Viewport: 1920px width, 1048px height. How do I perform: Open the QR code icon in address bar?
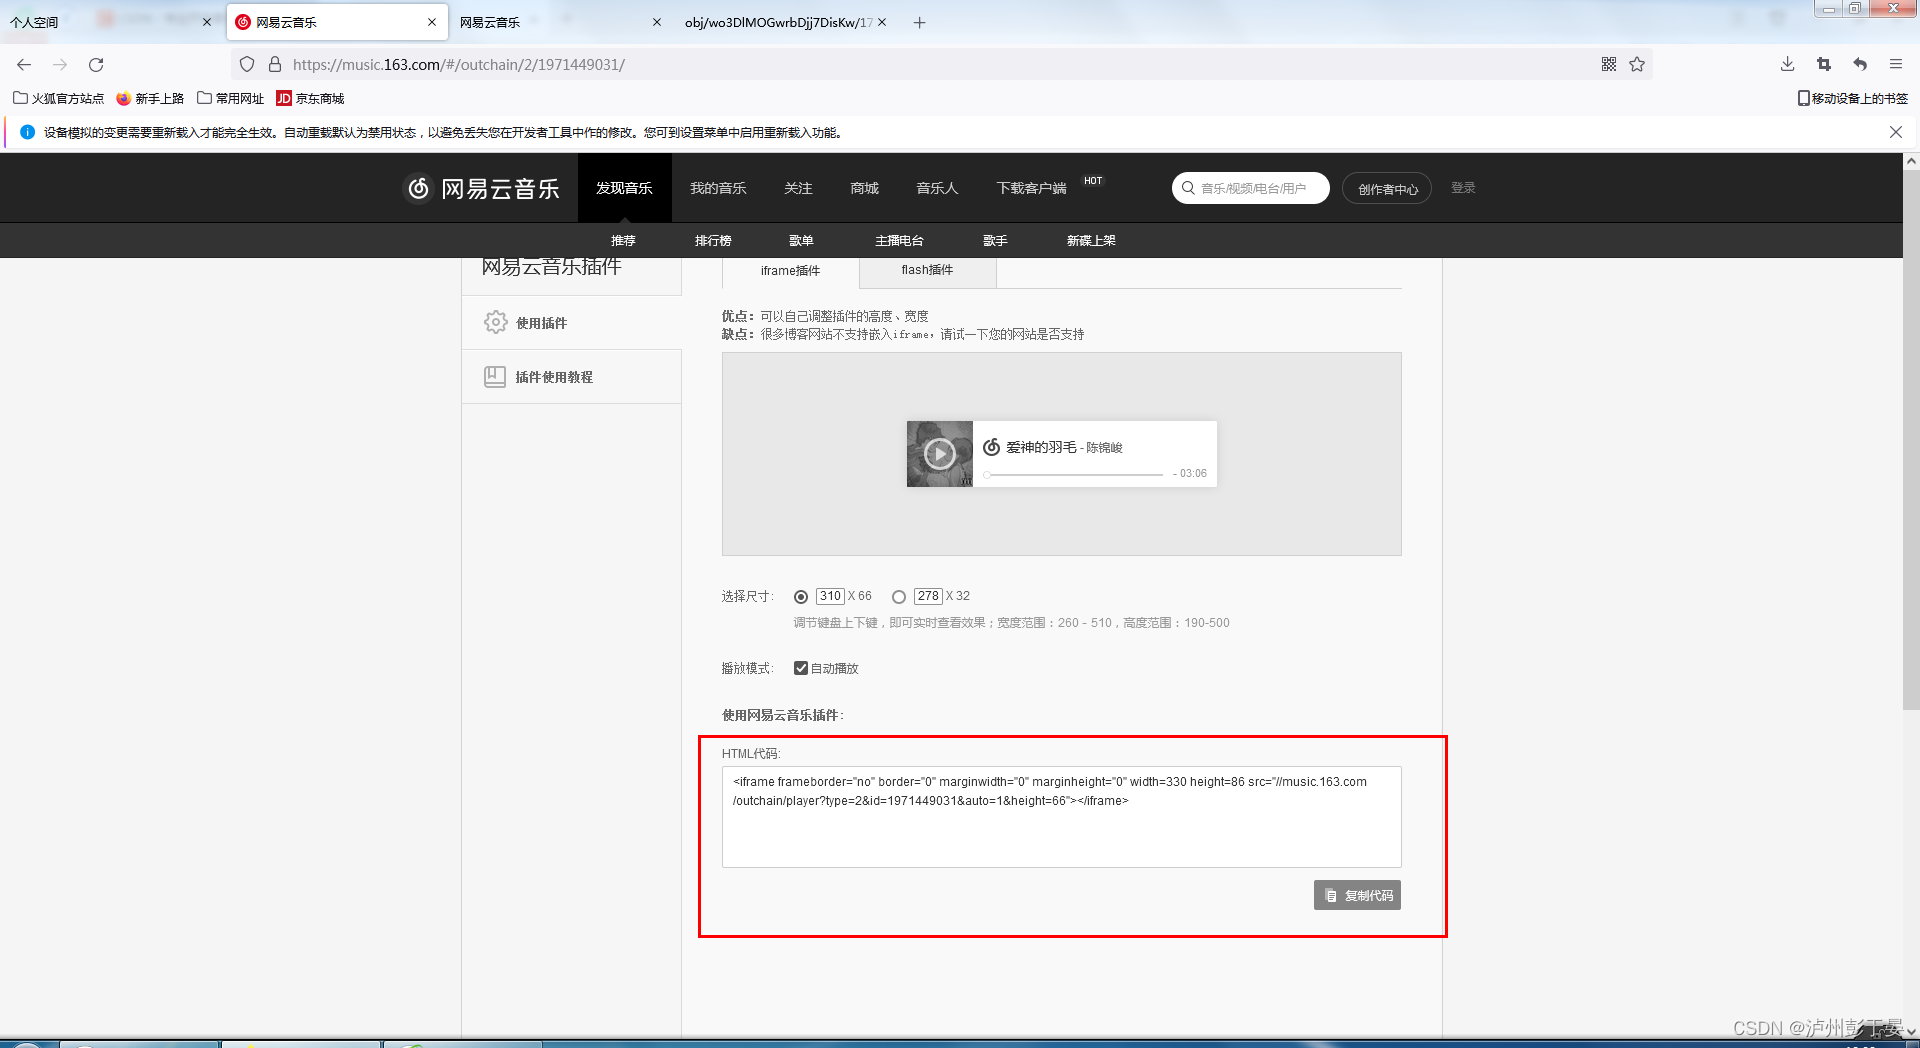click(x=1609, y=64)
